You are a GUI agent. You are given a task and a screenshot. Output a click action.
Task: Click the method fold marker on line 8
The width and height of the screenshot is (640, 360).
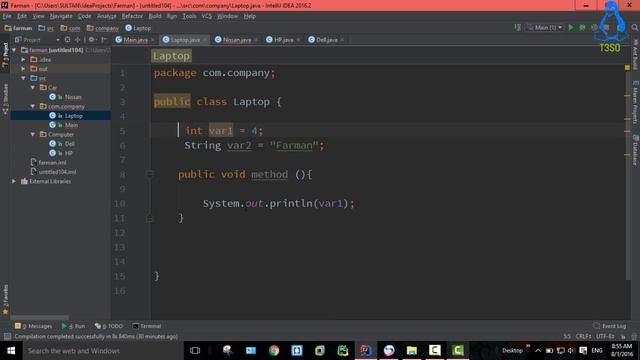coord(149,174)
